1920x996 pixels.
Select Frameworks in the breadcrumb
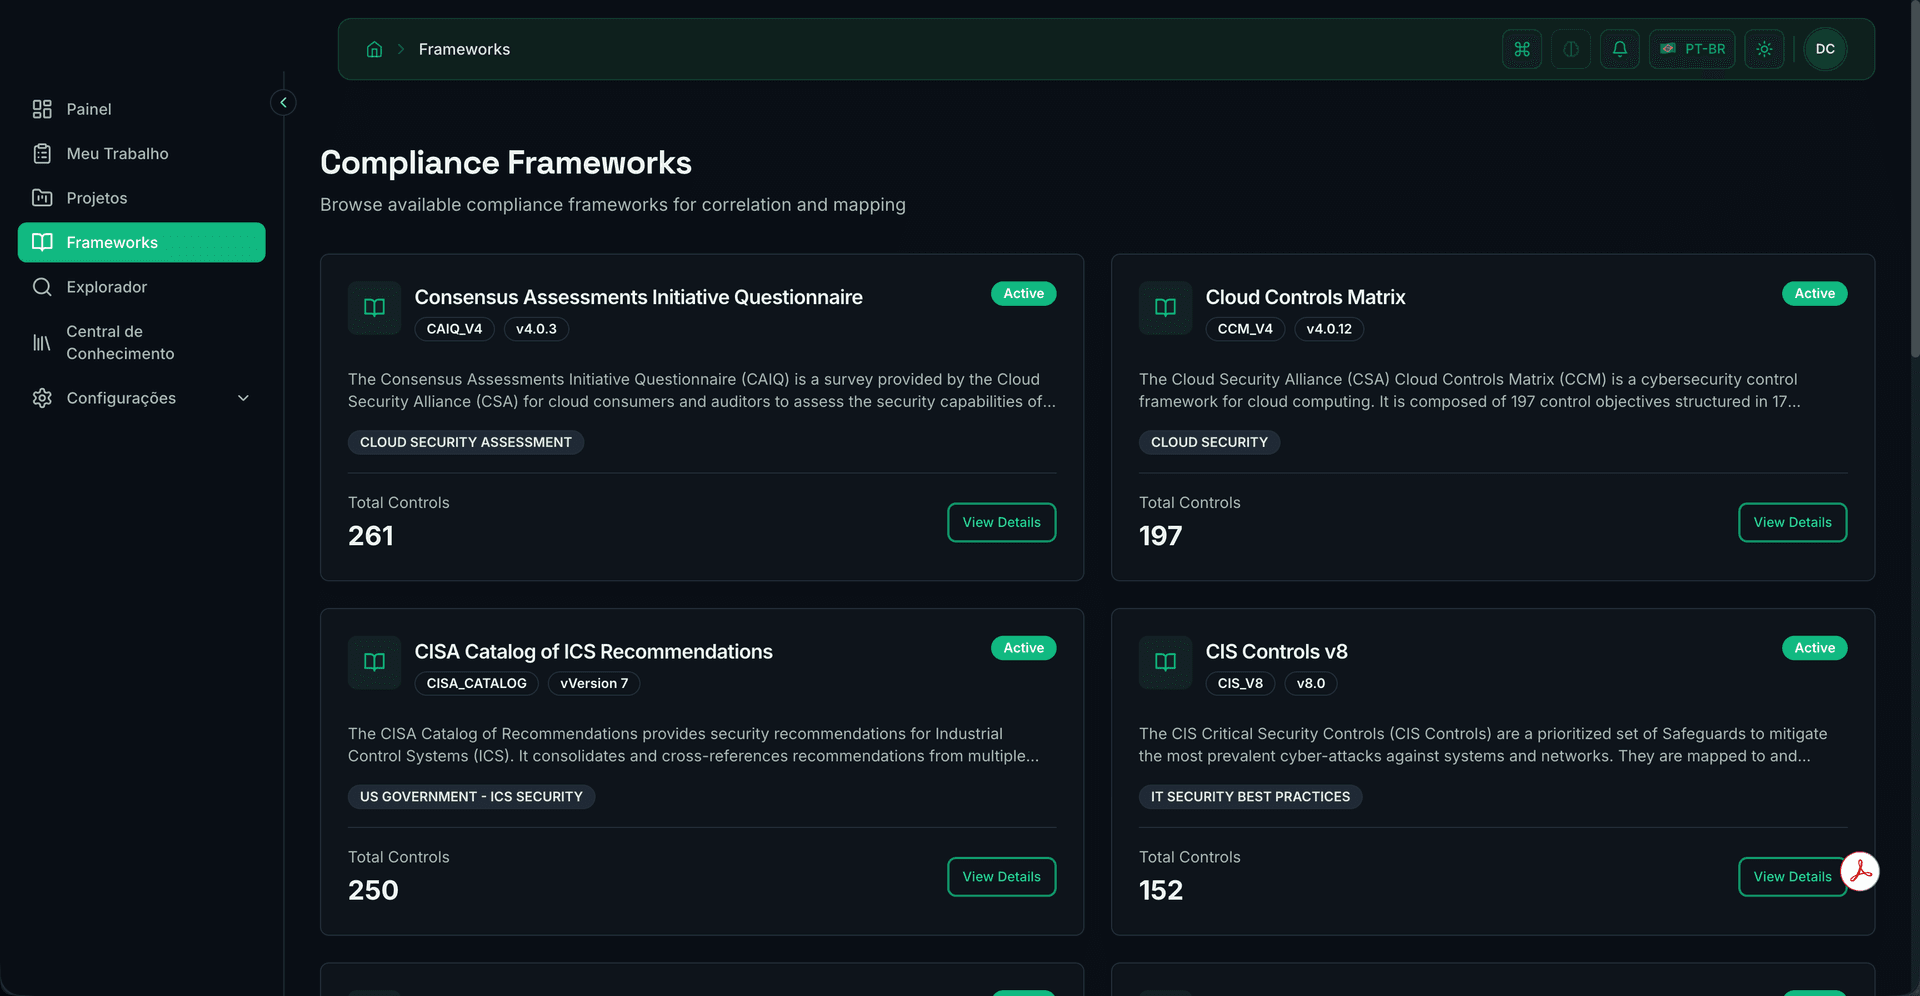point(463,49)
